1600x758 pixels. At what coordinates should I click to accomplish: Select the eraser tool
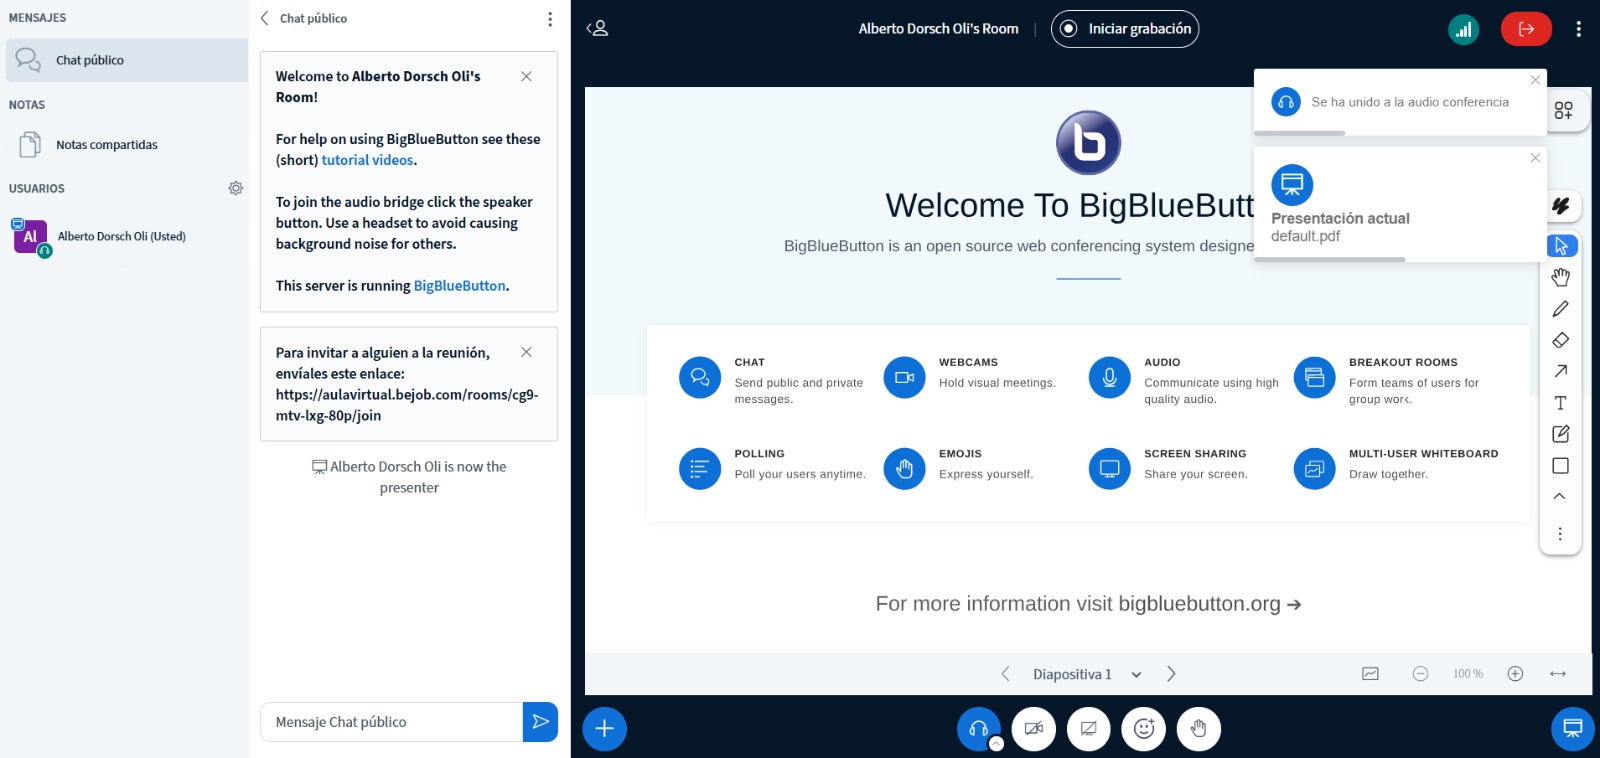[1561, 340]
